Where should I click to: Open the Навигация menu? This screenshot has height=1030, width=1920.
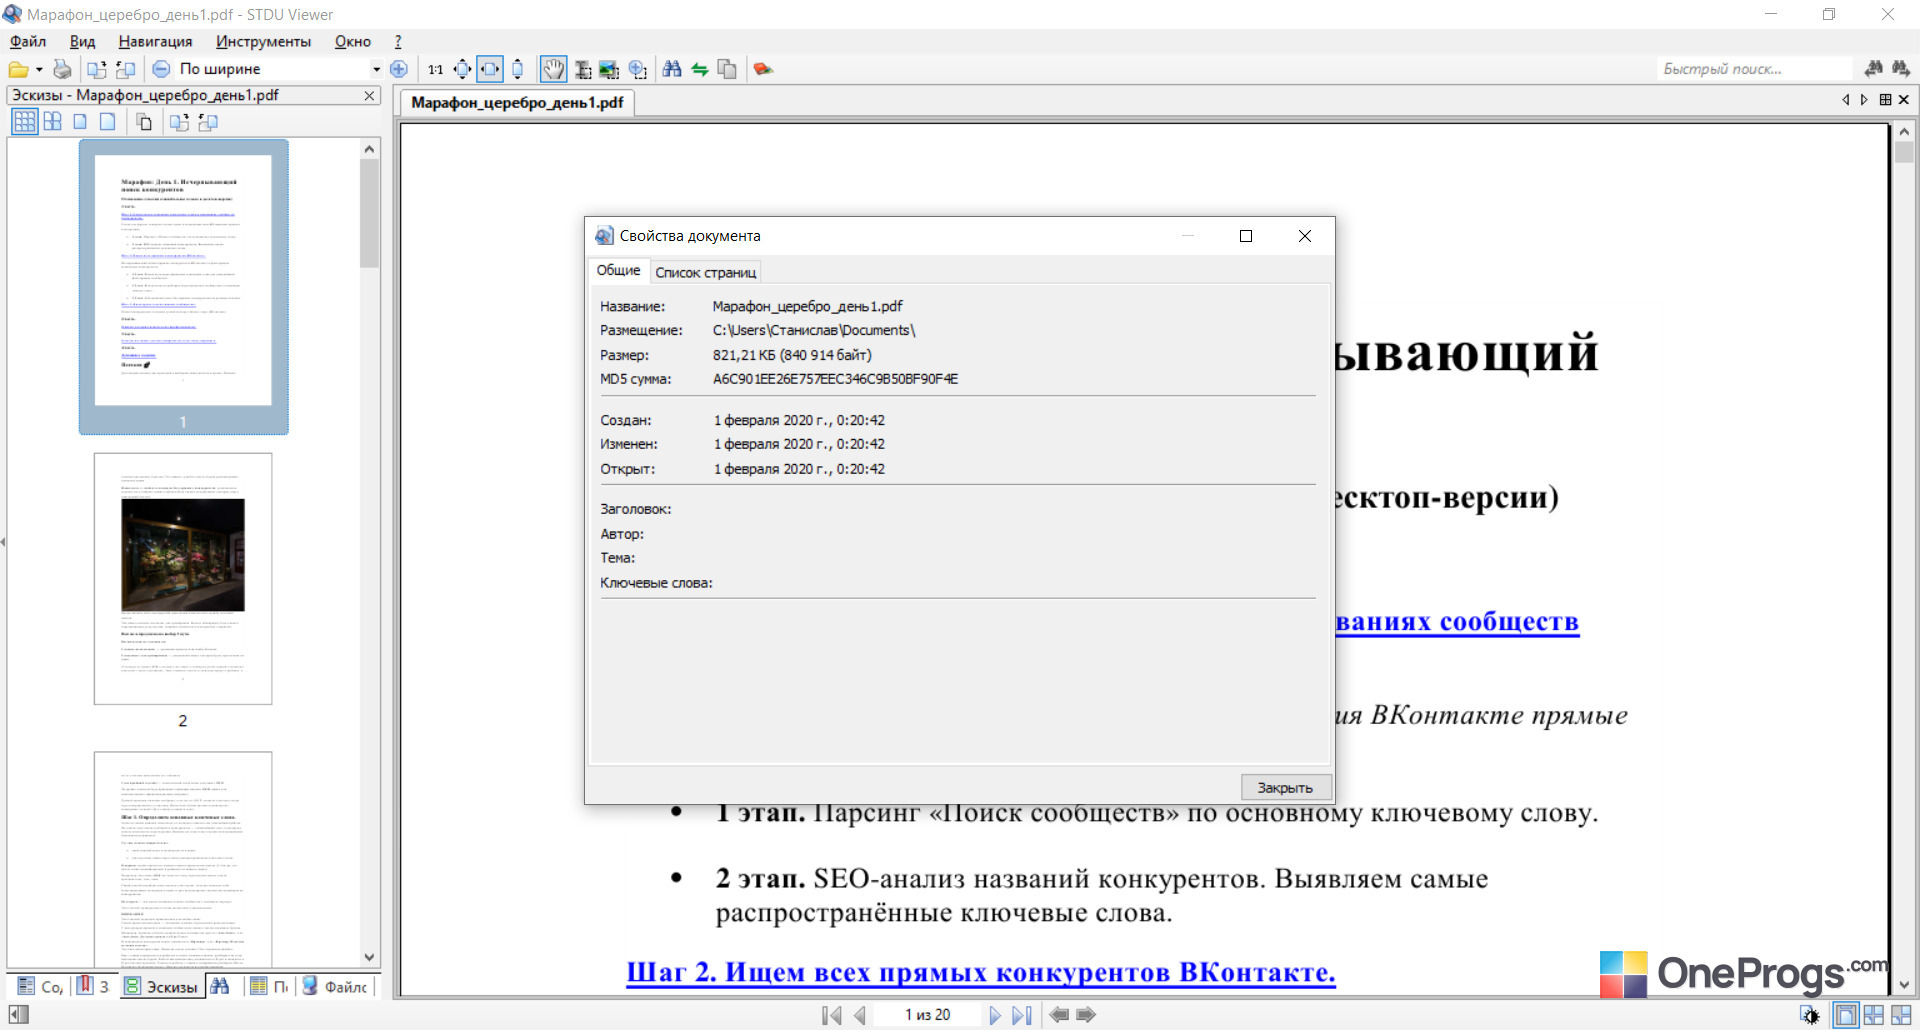[x=155, y=41]
